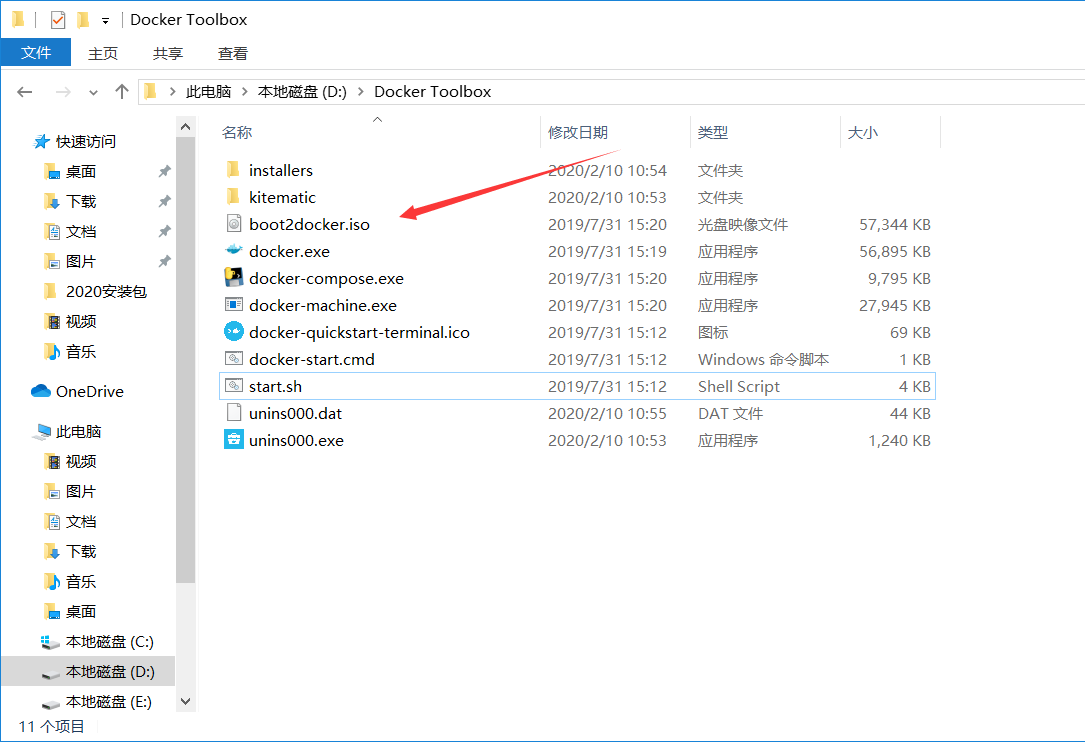Click the Local Disk (E:) drive icon
Screen dimensions: 1085x742
(51, 703)
